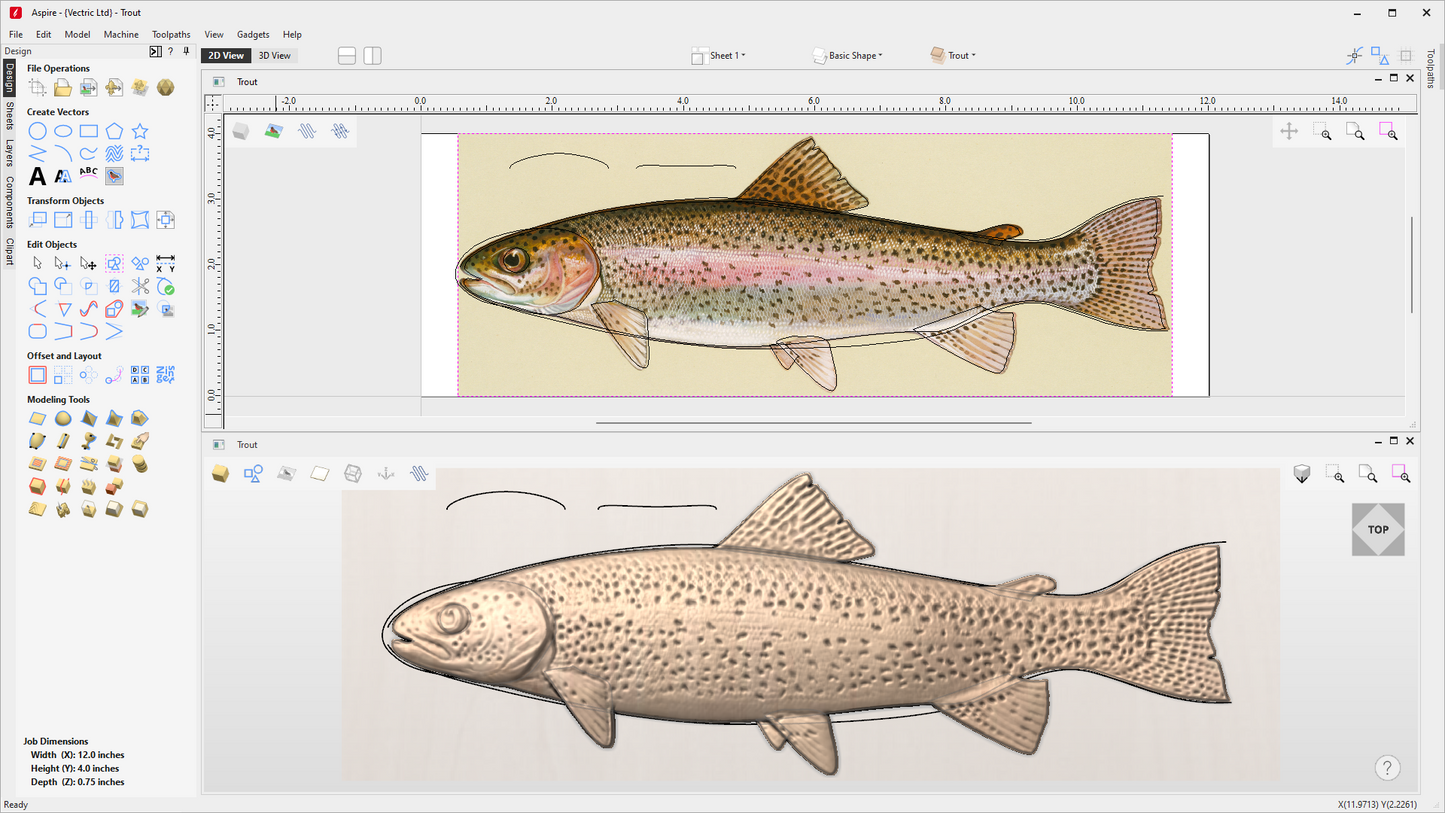Select the Polygon drawing tool
This screenshot has width=1445, height=813.
click(114, 131)
